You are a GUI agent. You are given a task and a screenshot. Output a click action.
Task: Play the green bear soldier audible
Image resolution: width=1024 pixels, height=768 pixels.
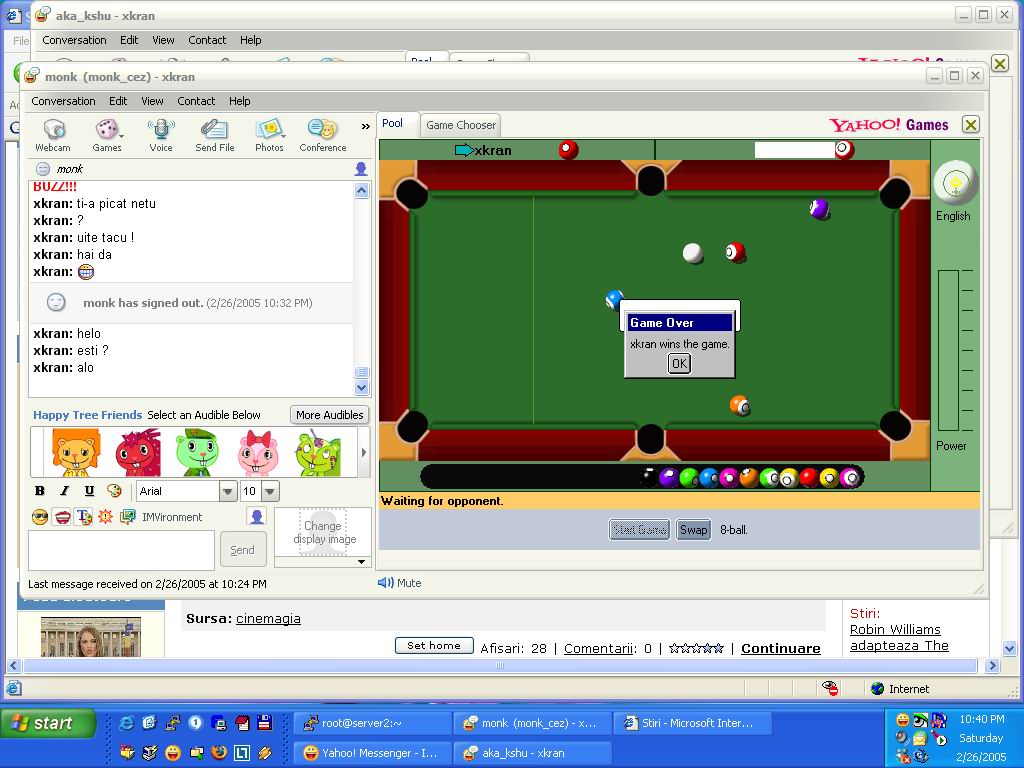(x=197, y=452)
